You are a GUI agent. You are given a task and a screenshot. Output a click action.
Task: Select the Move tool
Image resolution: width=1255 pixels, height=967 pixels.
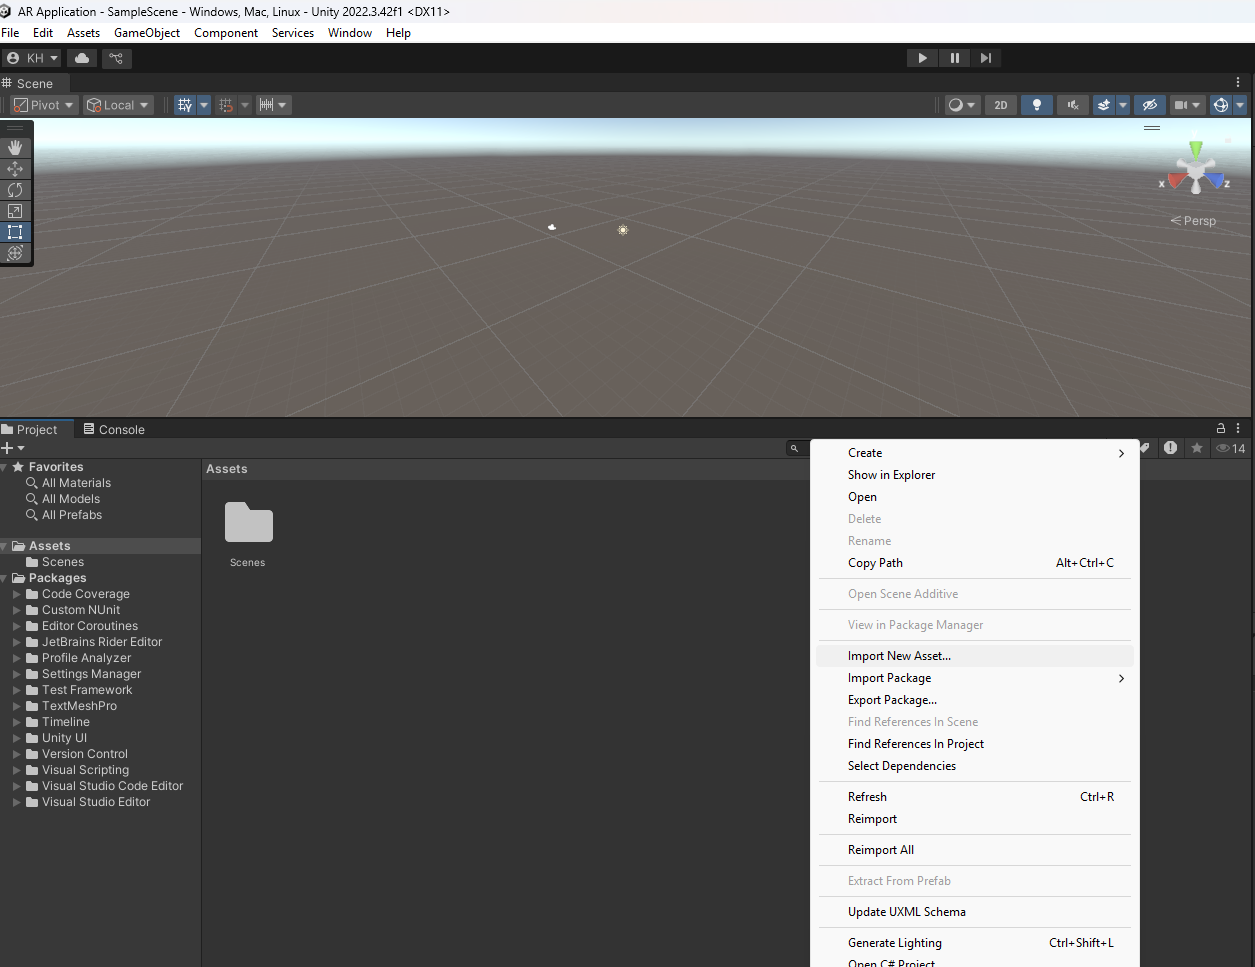pos(15,169)
